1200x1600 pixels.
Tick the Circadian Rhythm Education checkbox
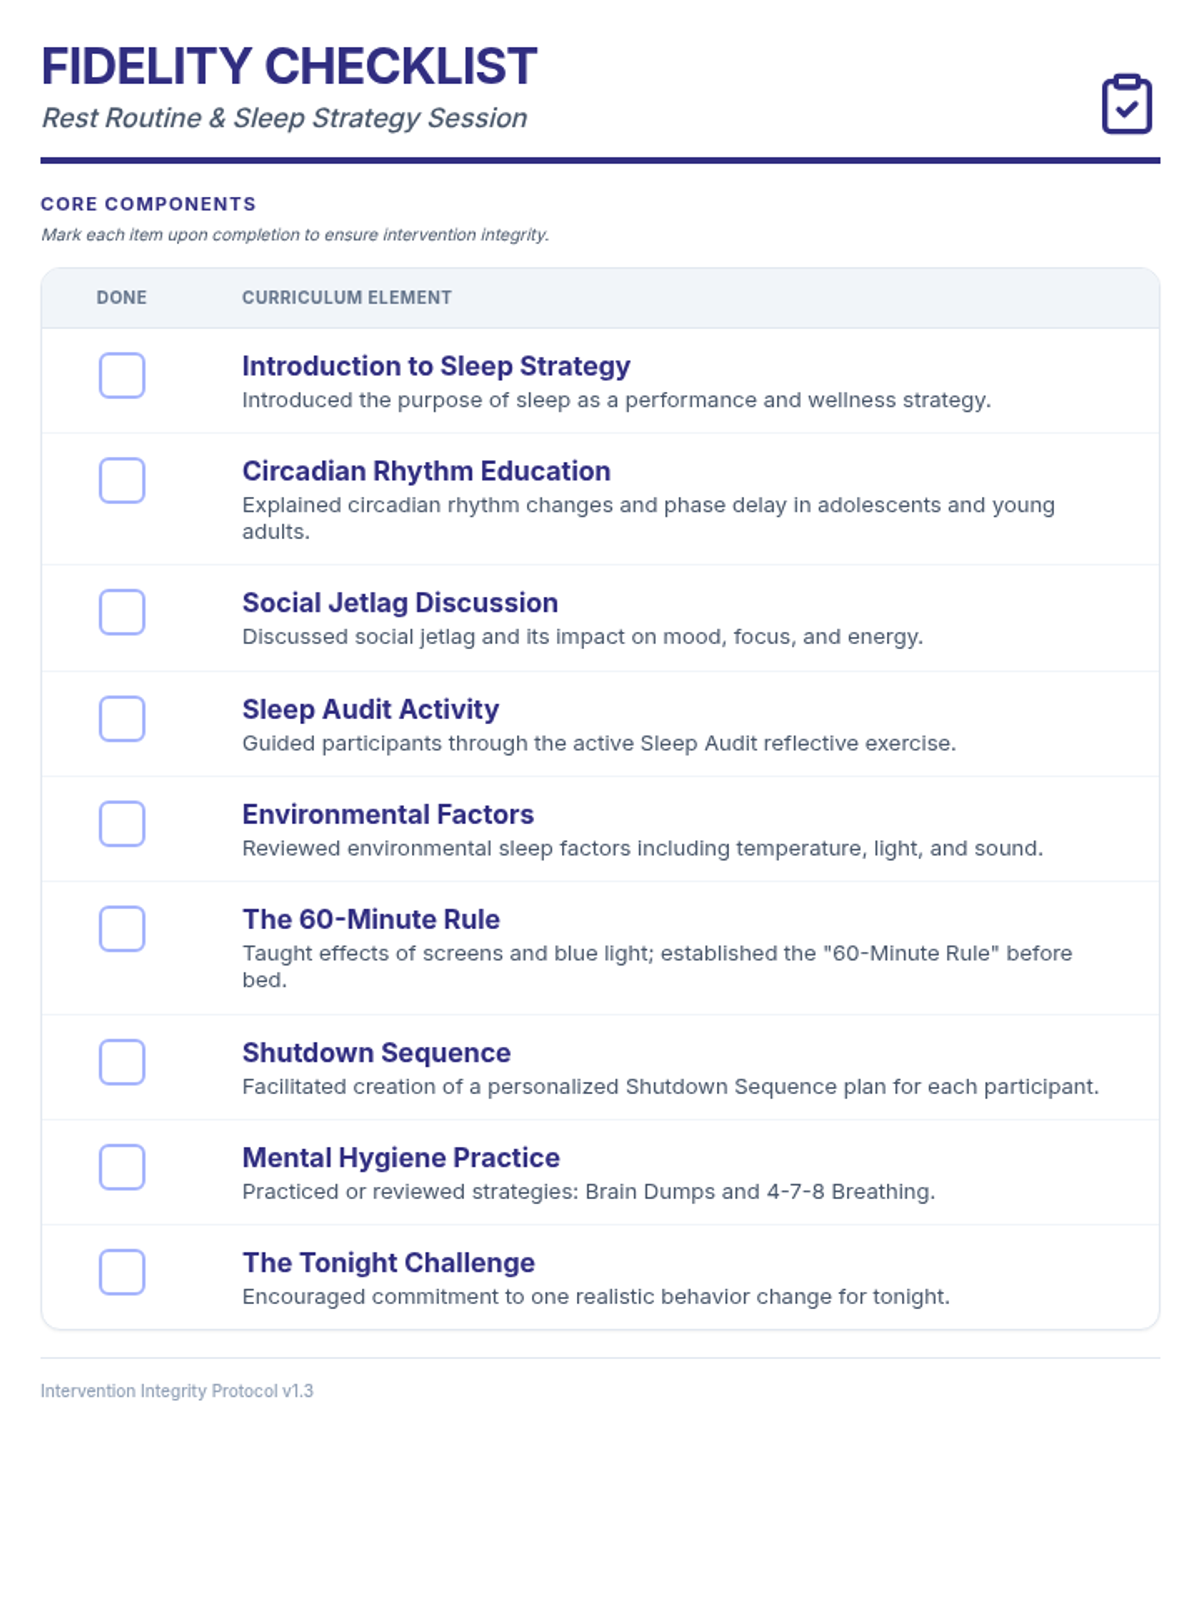tap(122, 480)
